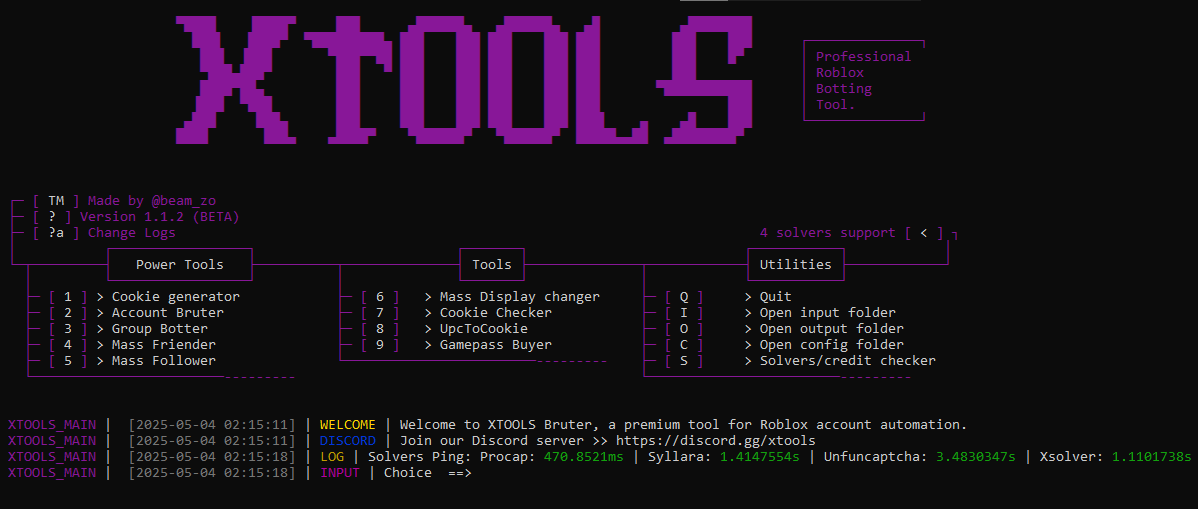
Task: Click the Change Logs label
Action: [131, 233]
